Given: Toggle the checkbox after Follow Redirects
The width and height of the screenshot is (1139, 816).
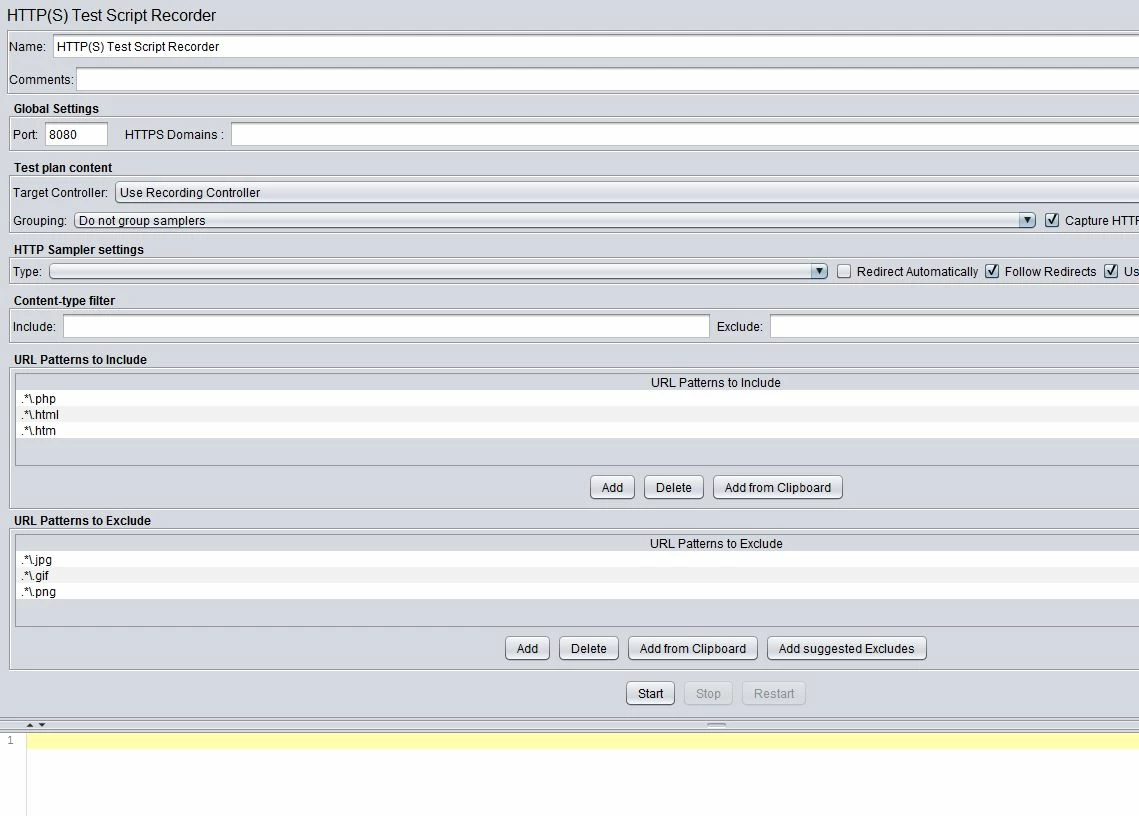Looking at the screenshot, I should [1111, 271].
